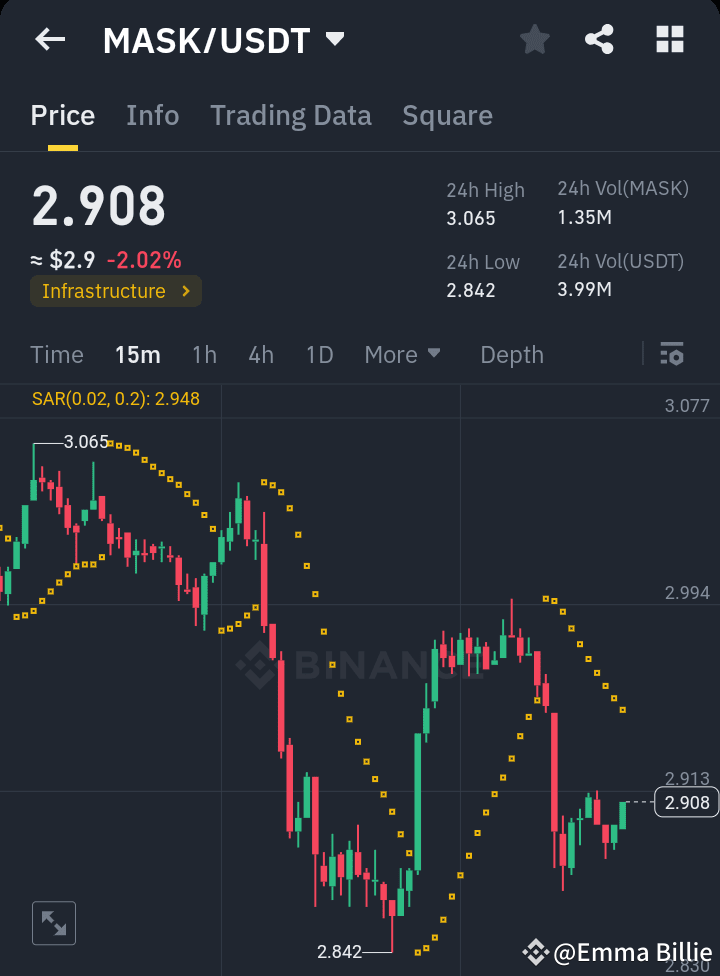Open the chart indicator settings icon
720x976 pixels.
(x=671, y=354)
